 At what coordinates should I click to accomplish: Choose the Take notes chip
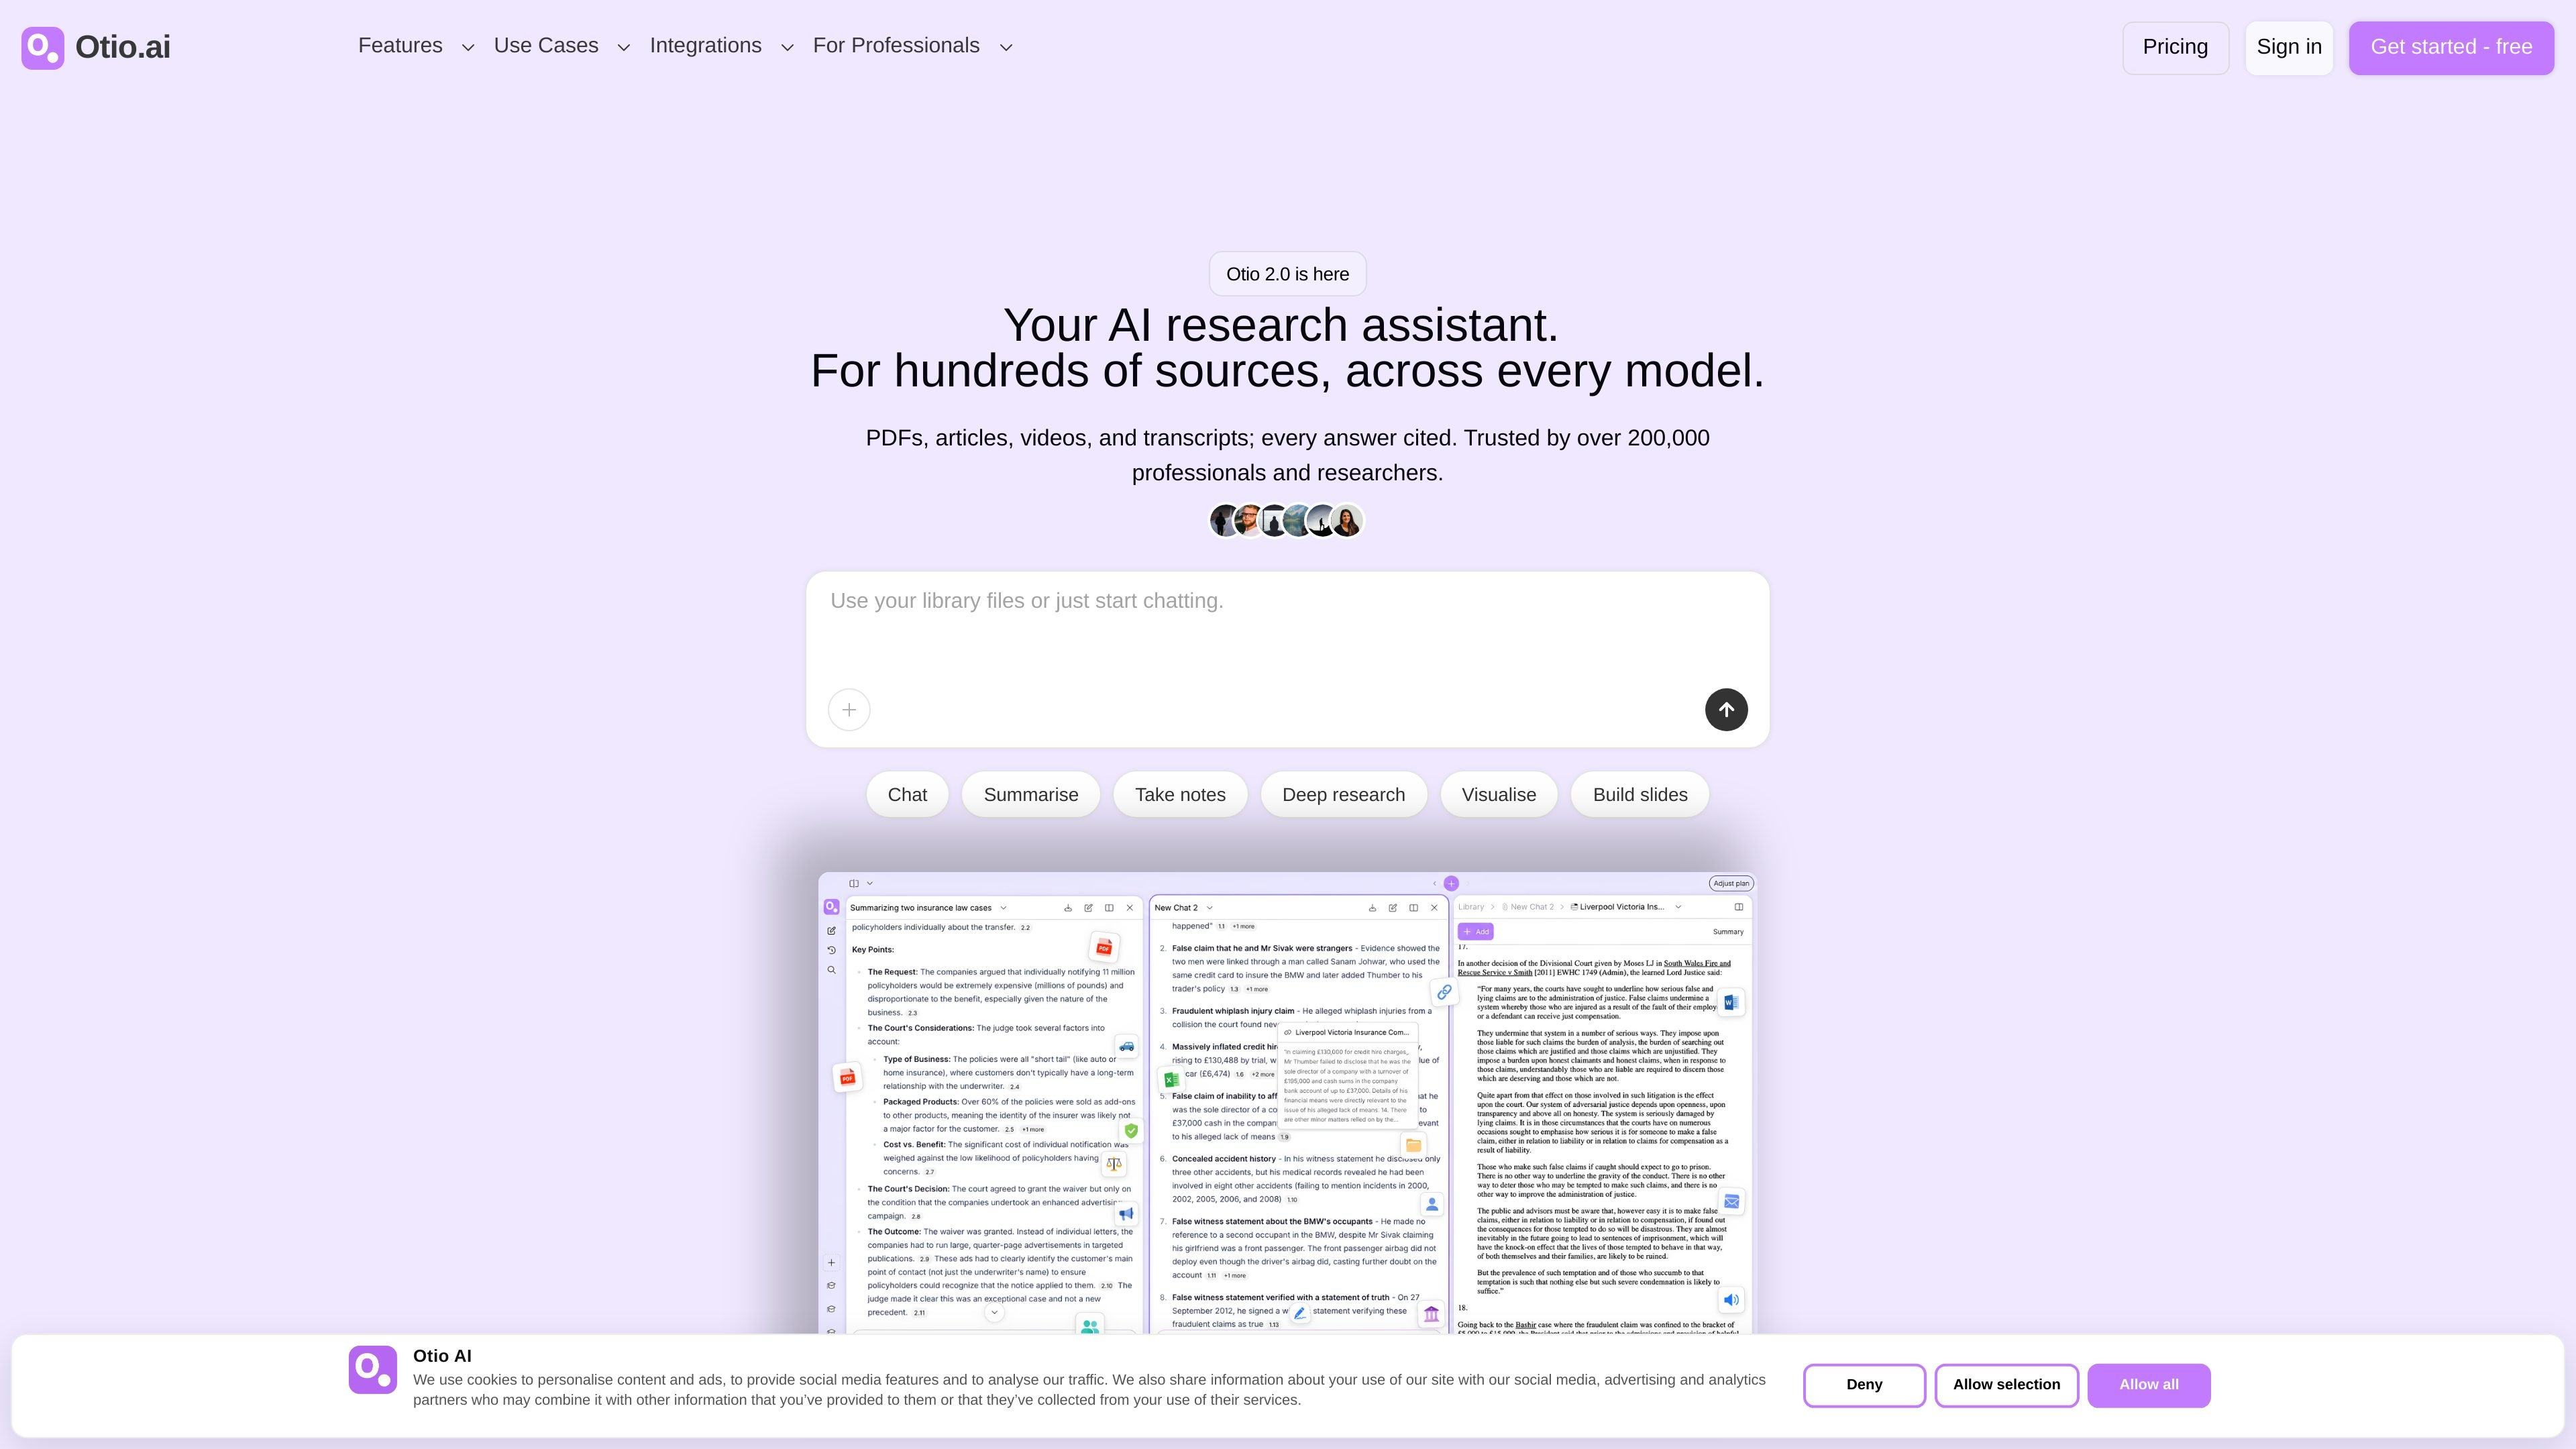pyautogui.click(x=1180, y=795)
